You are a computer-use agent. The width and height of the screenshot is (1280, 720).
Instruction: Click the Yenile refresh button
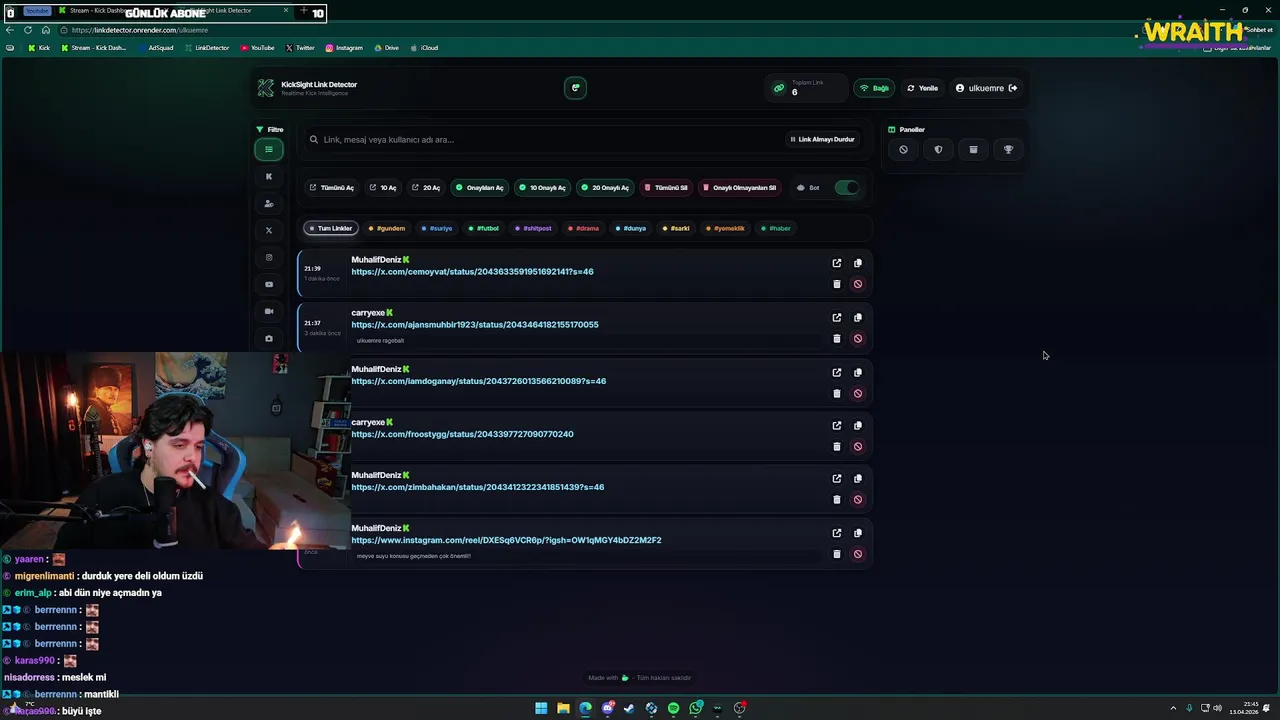(922, 88)
